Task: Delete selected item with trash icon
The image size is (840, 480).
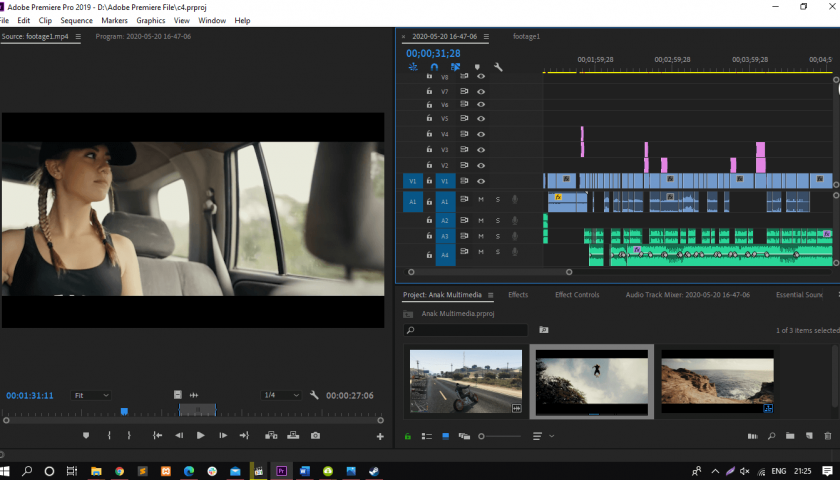Action: point(827,436)
